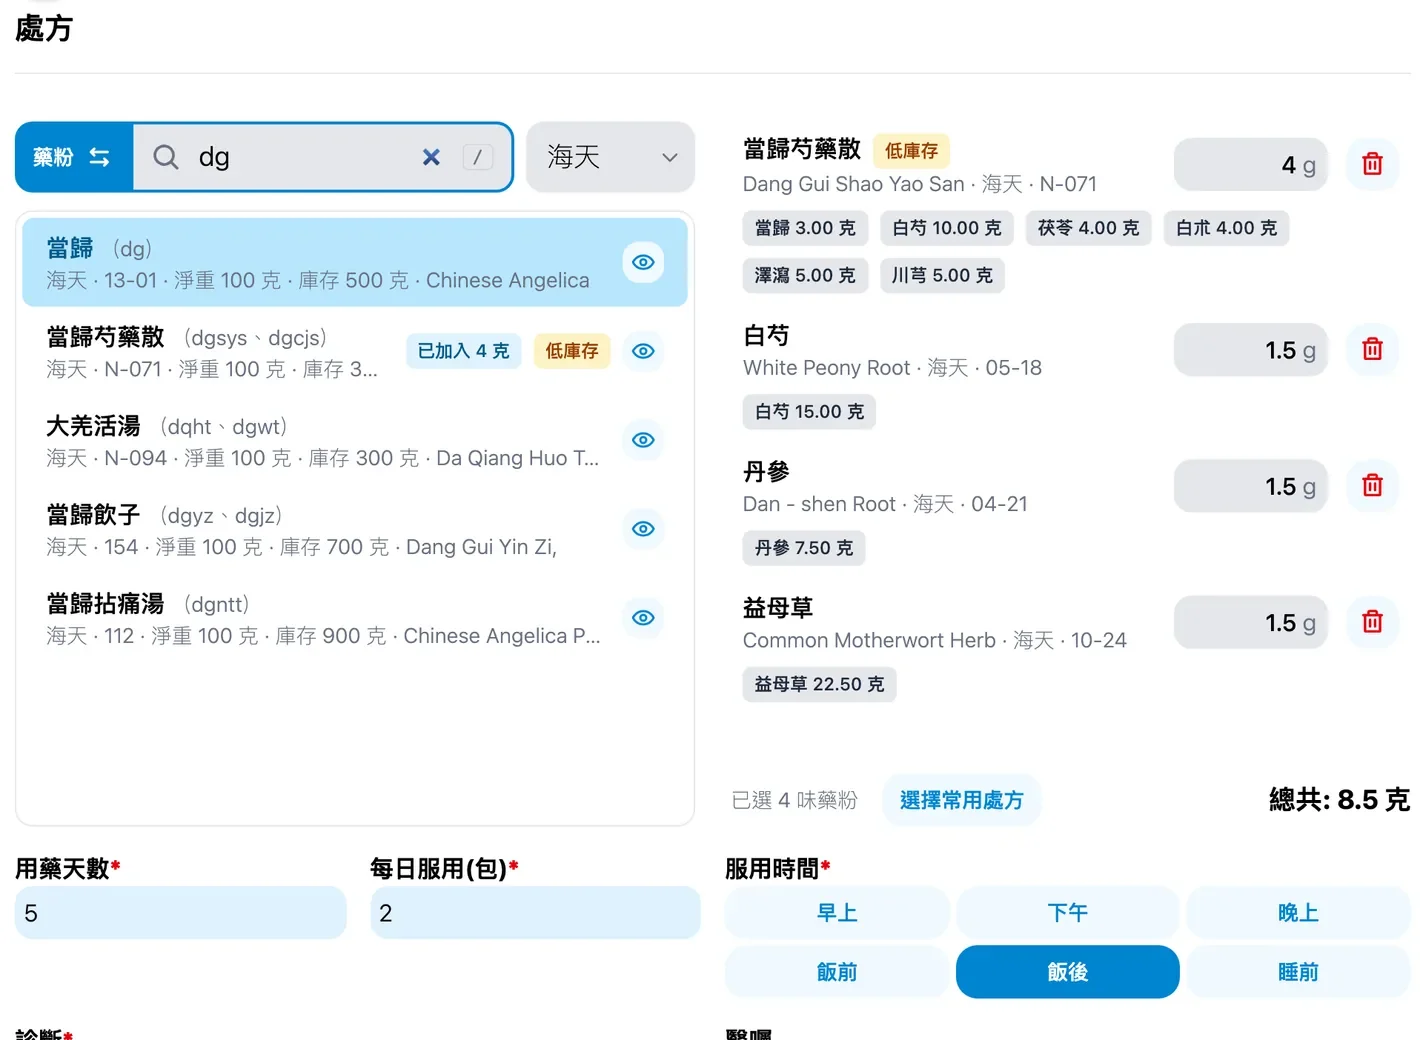Delete 當歸芍藥散 from the prescription
The height and width of the screenshot is (1040, 1420).
pyautogui.click(x=1372, y=164)
